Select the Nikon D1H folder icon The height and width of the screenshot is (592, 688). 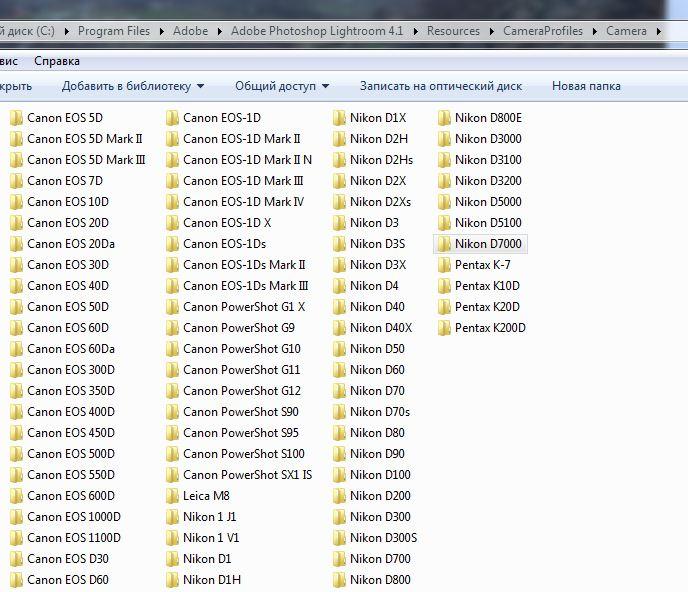pyautogui.click(x=172, y=580)
